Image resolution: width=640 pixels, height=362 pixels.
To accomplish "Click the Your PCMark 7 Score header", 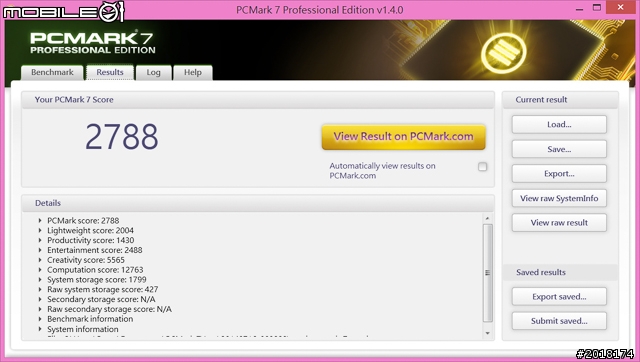I will (x=258, y=100).
